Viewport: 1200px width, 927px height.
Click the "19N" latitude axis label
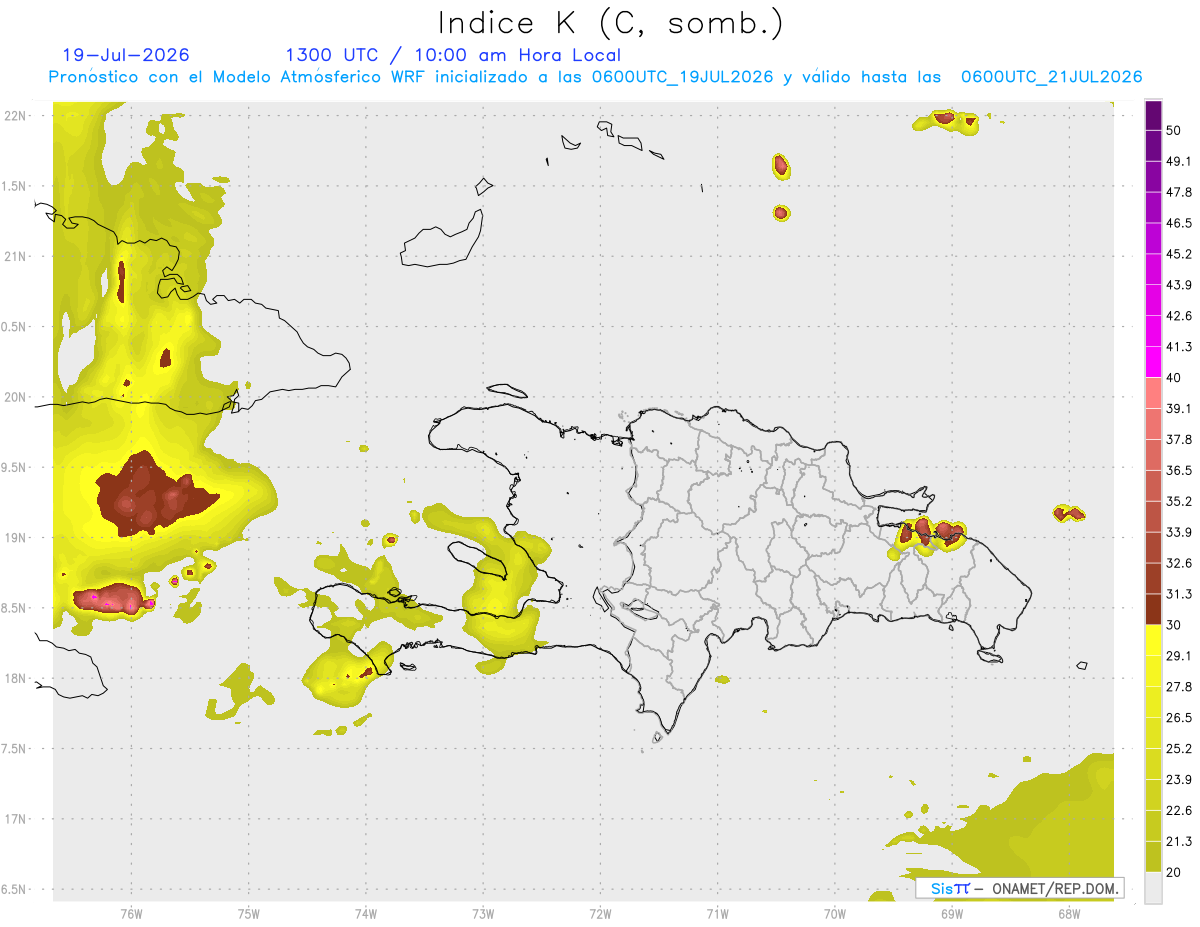click(15, 538)
